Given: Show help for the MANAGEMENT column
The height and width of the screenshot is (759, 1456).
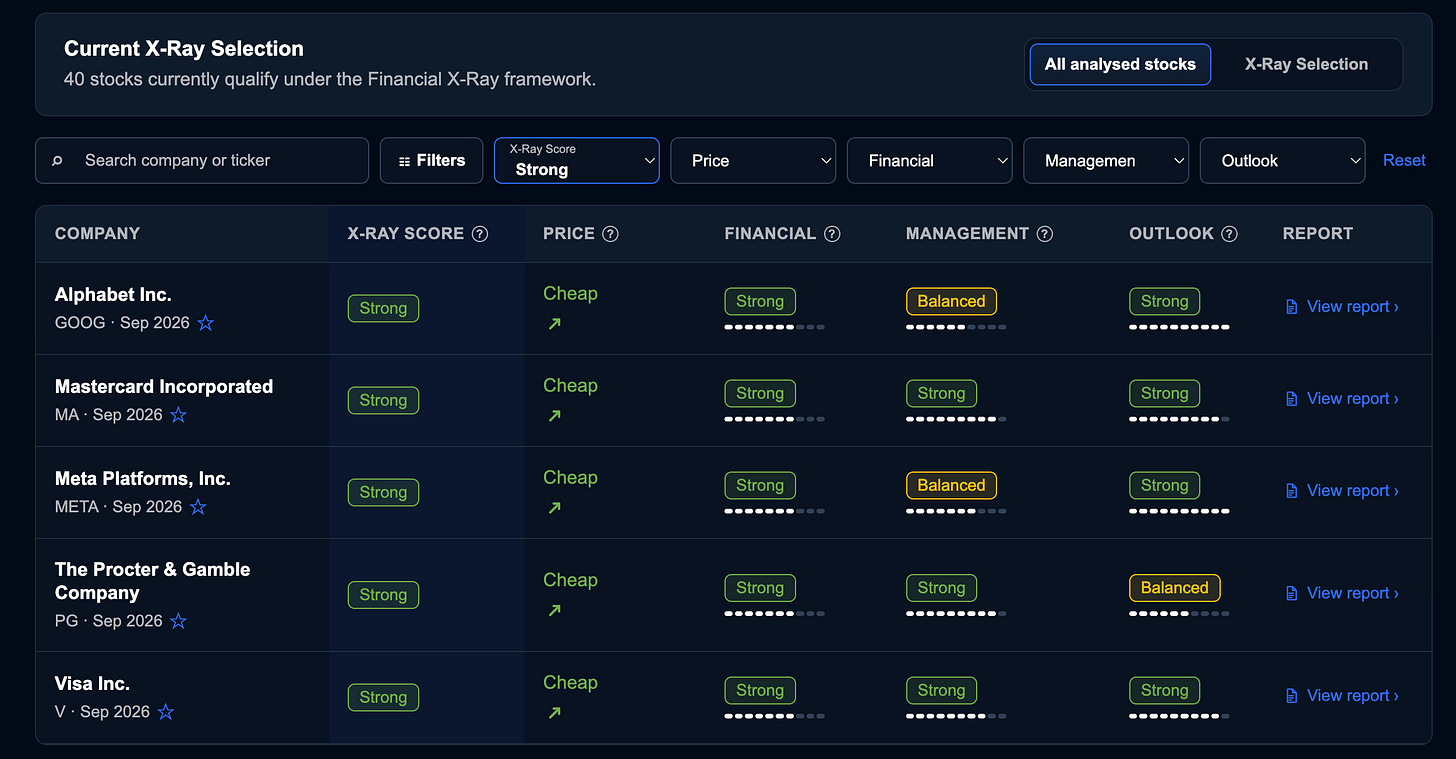Looking at the screenshot, I should click(x=1045, y=234).
